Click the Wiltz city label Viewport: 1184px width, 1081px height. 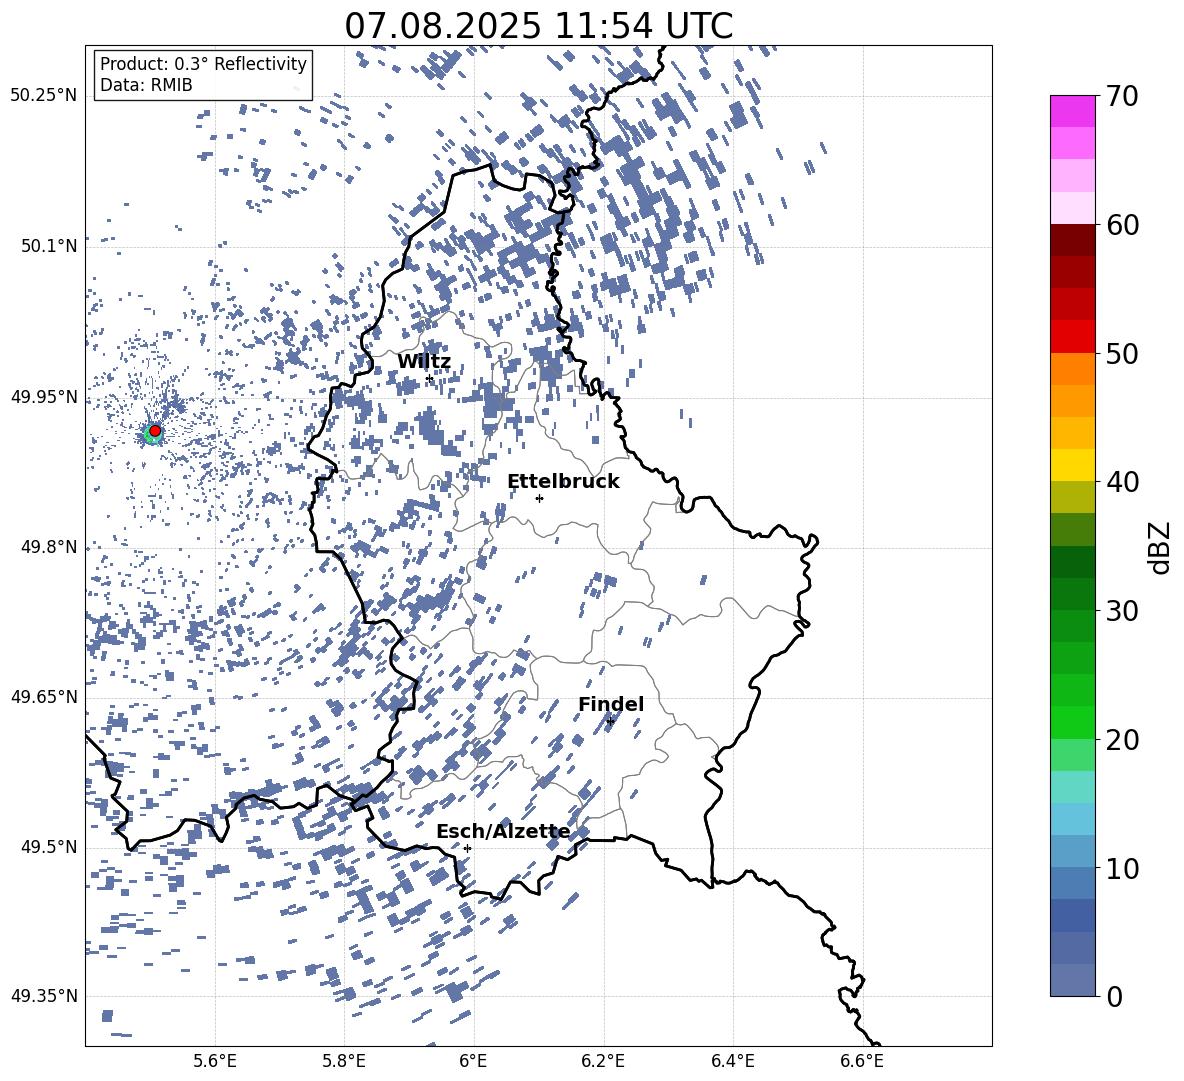point(424,362)
